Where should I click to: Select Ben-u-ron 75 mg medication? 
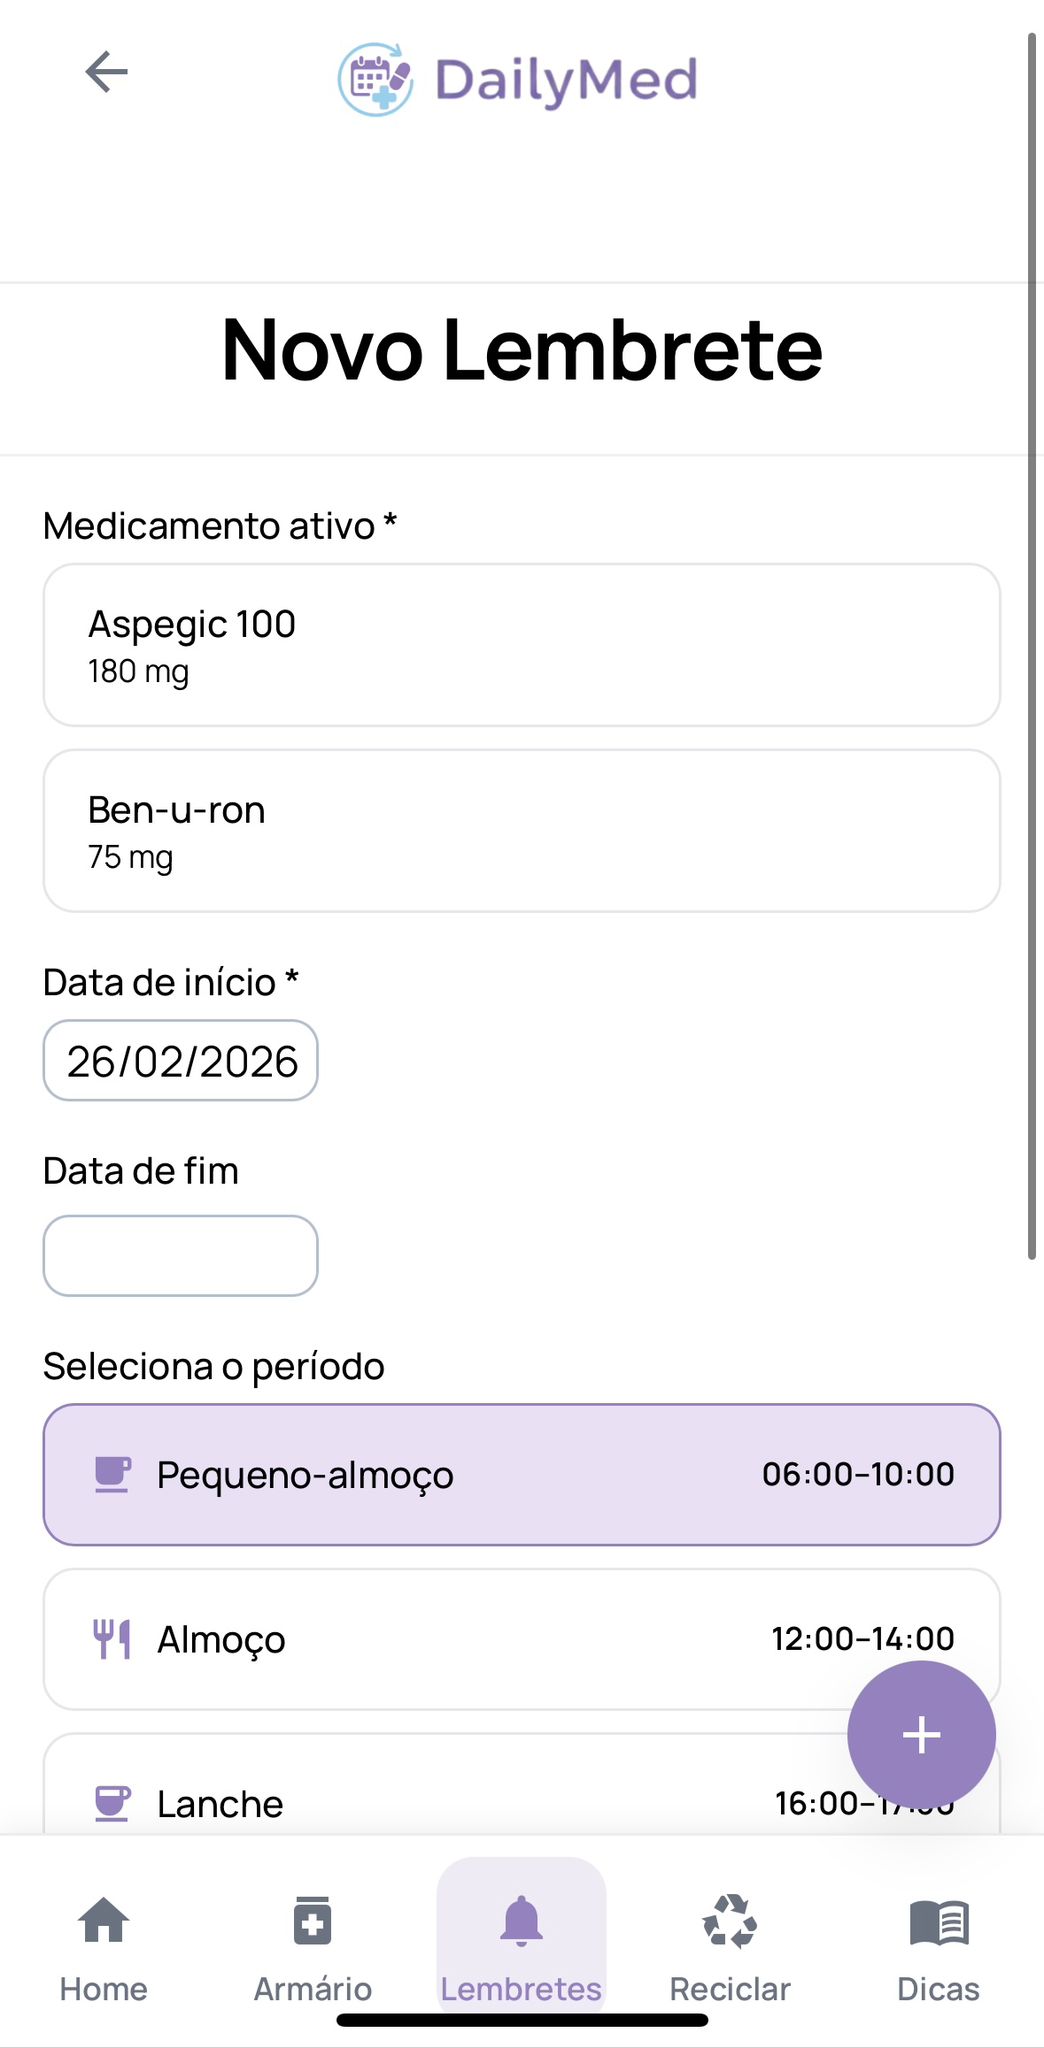coord(522,831)
